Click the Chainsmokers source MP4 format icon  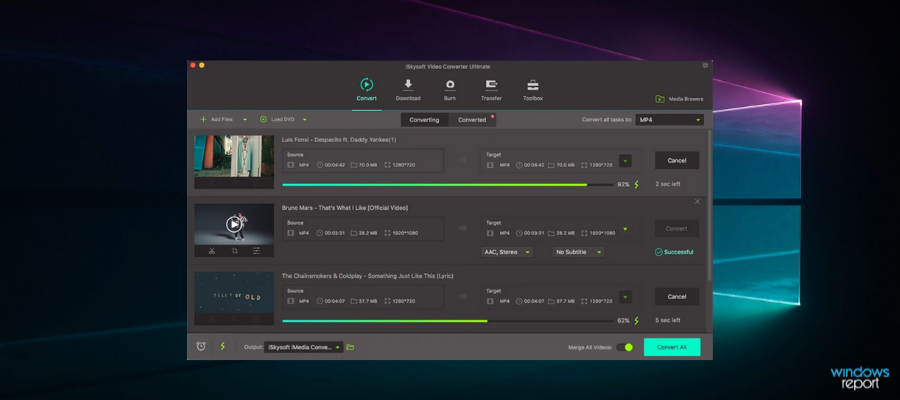(x=290, y=301)
